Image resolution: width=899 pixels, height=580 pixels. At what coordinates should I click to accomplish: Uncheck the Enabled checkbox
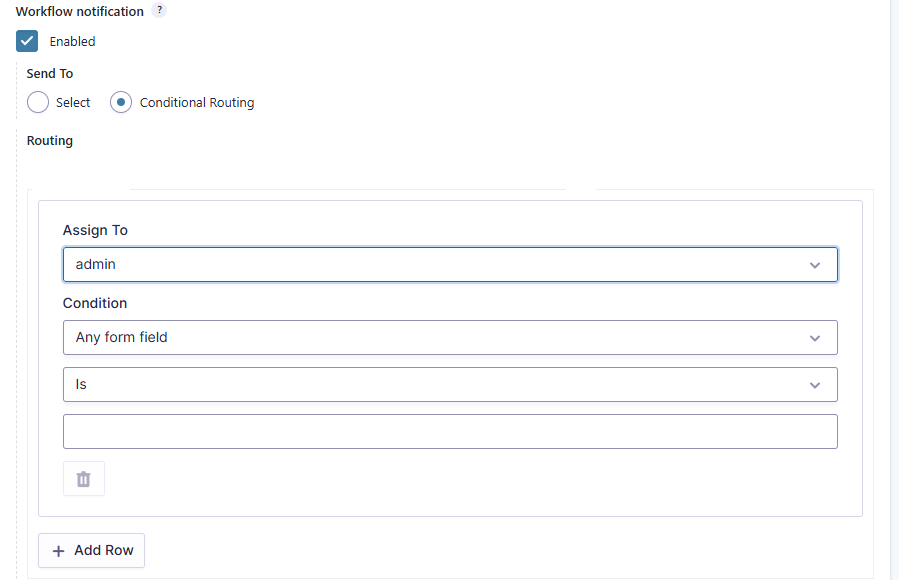28,41
